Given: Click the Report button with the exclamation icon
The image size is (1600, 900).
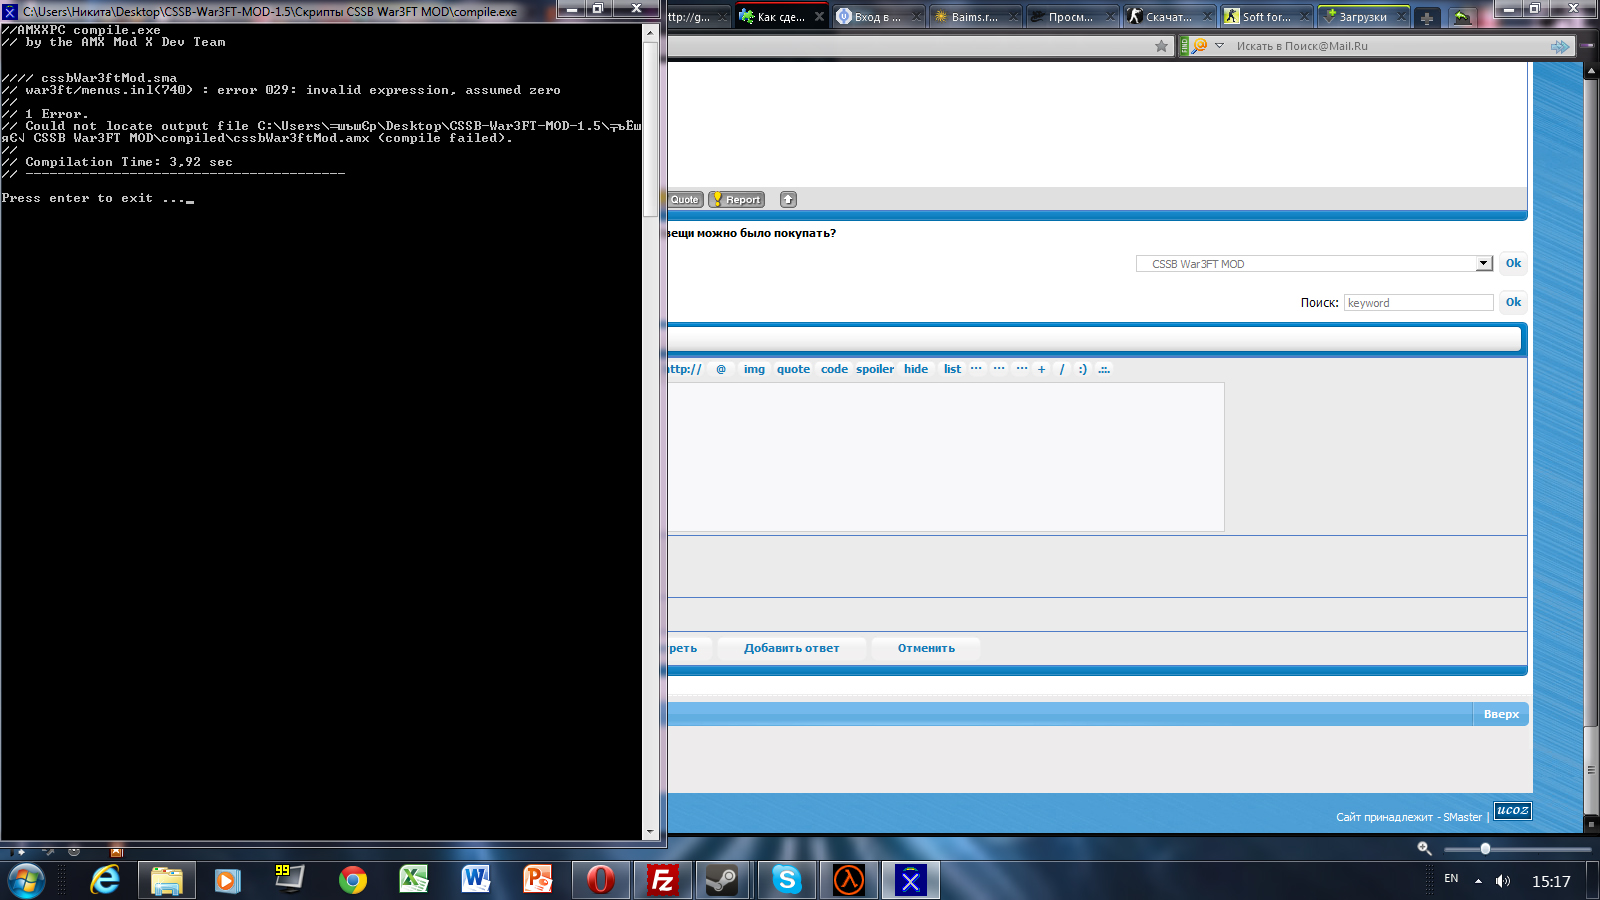Looking at the screenshot, I should click(736, 200).
